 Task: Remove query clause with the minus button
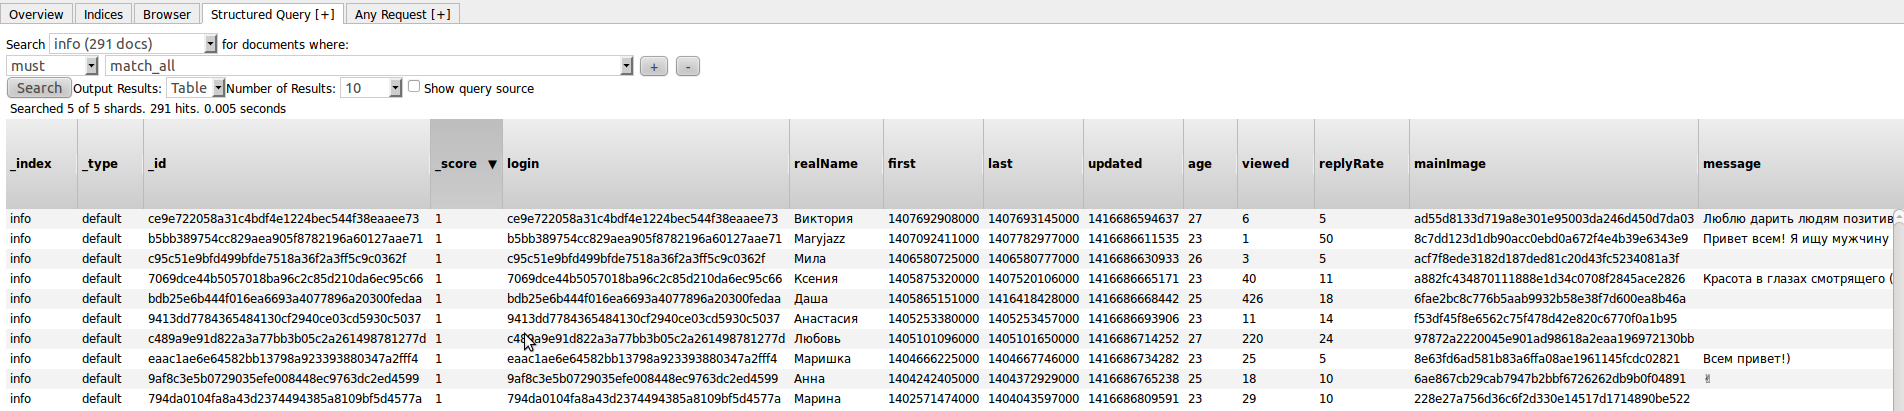tap(688, 66)
